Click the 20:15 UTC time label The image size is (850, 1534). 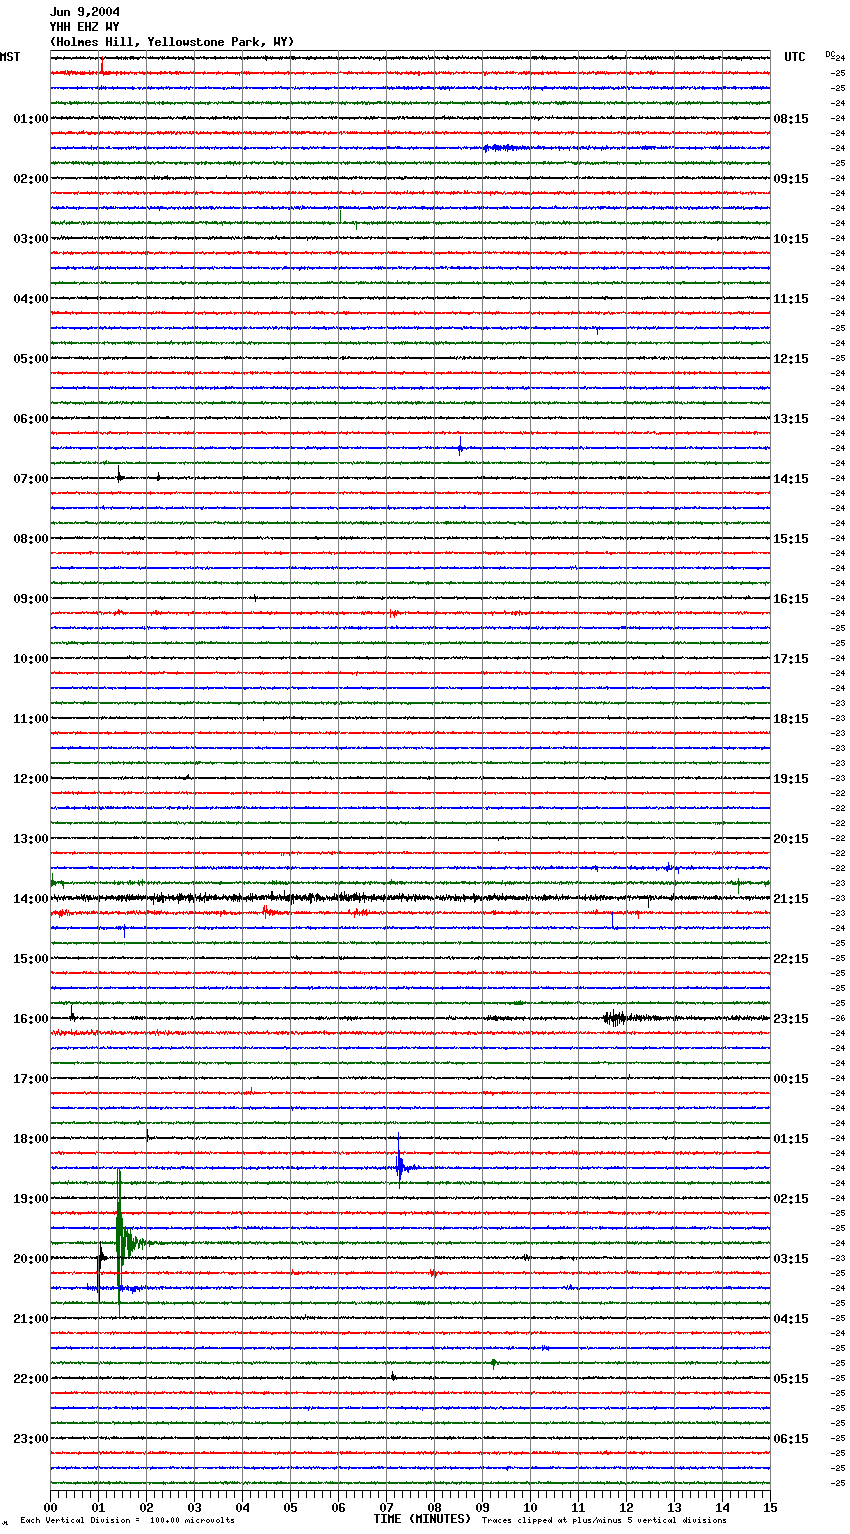(x=791, y=839)
